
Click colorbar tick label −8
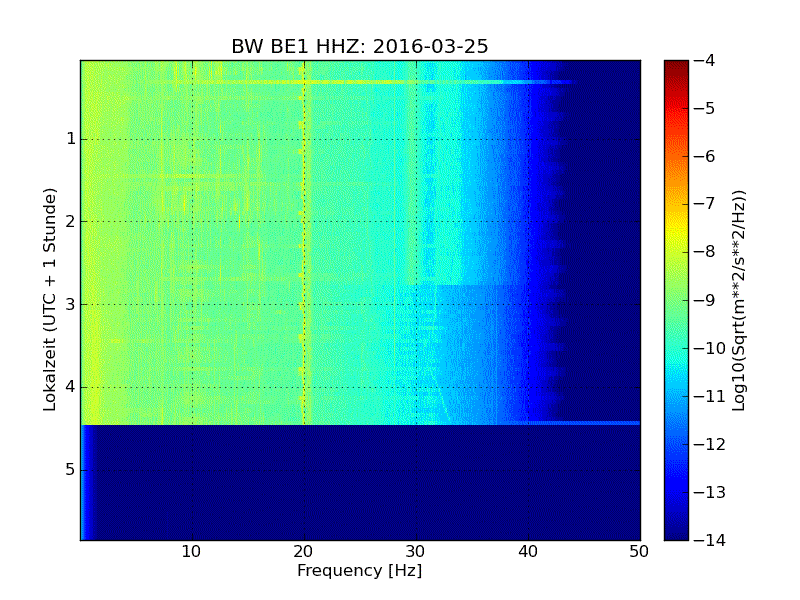click(x=705, y=252)
